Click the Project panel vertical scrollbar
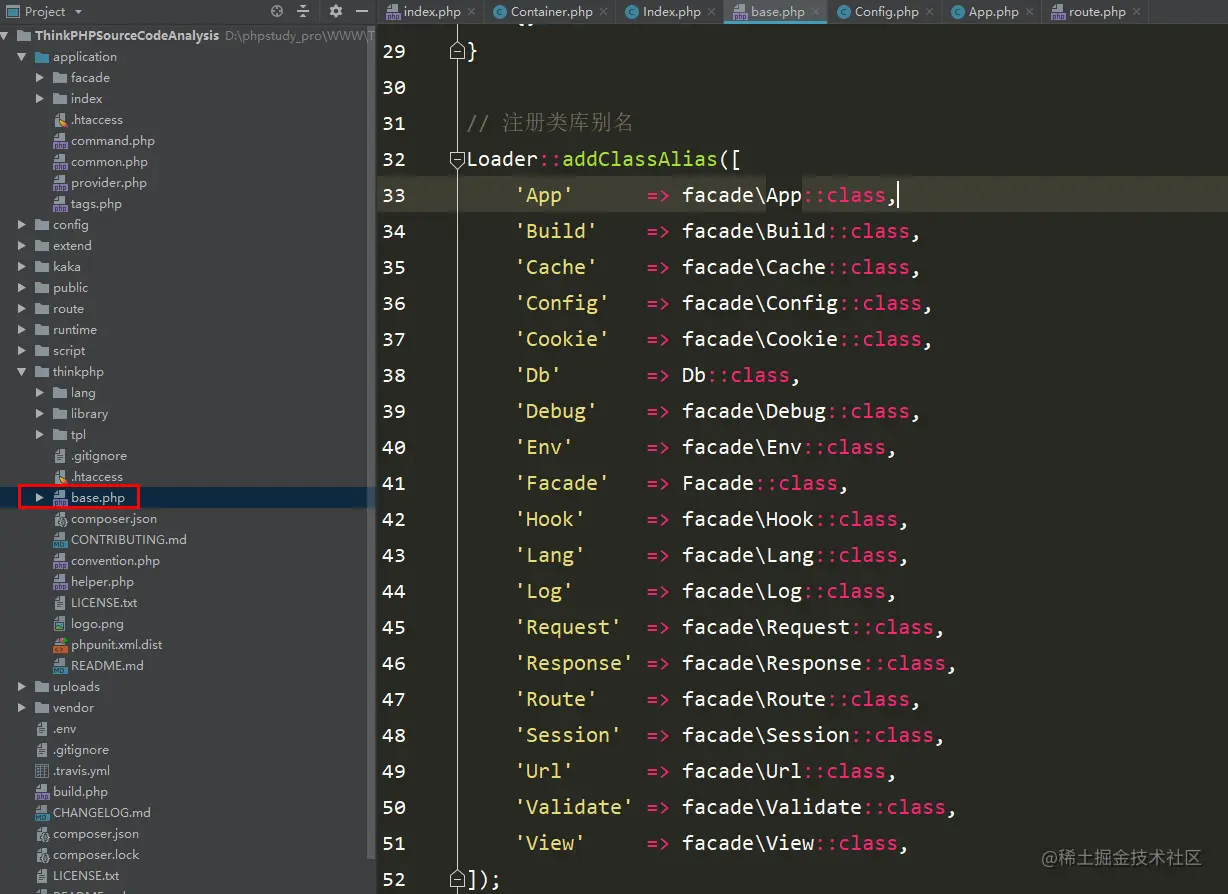Image resolution: width=1228 pixels, height=894 pixels. 372,440
